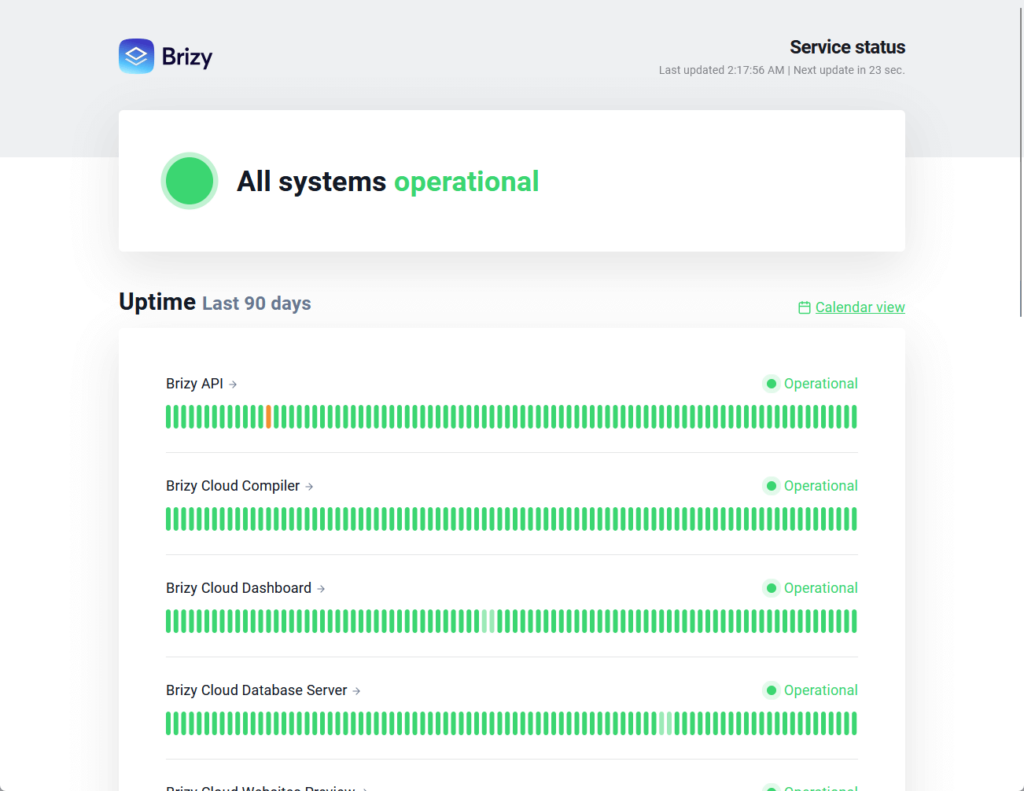Open Brizy Cloud Compiler monitor details
This screenshot has height=791, width=1024.
click(x=232, y=486)
